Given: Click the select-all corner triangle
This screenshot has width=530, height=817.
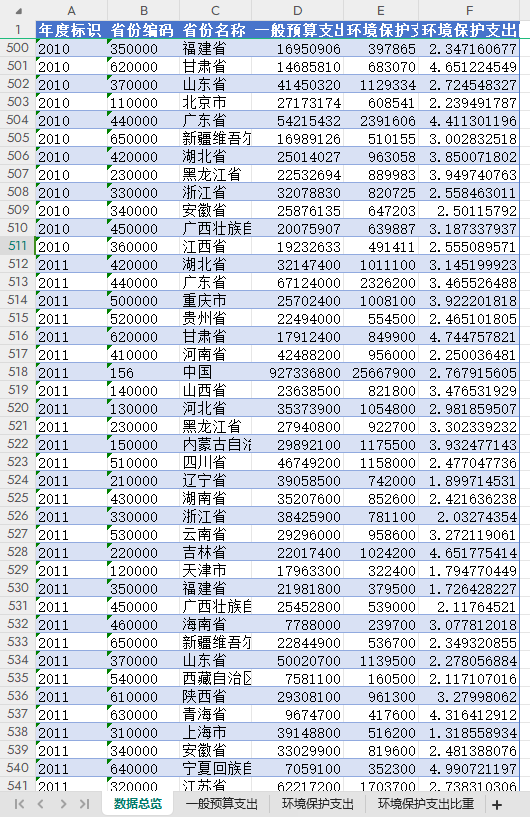Looking at the screenshot, I should [19, 10].
